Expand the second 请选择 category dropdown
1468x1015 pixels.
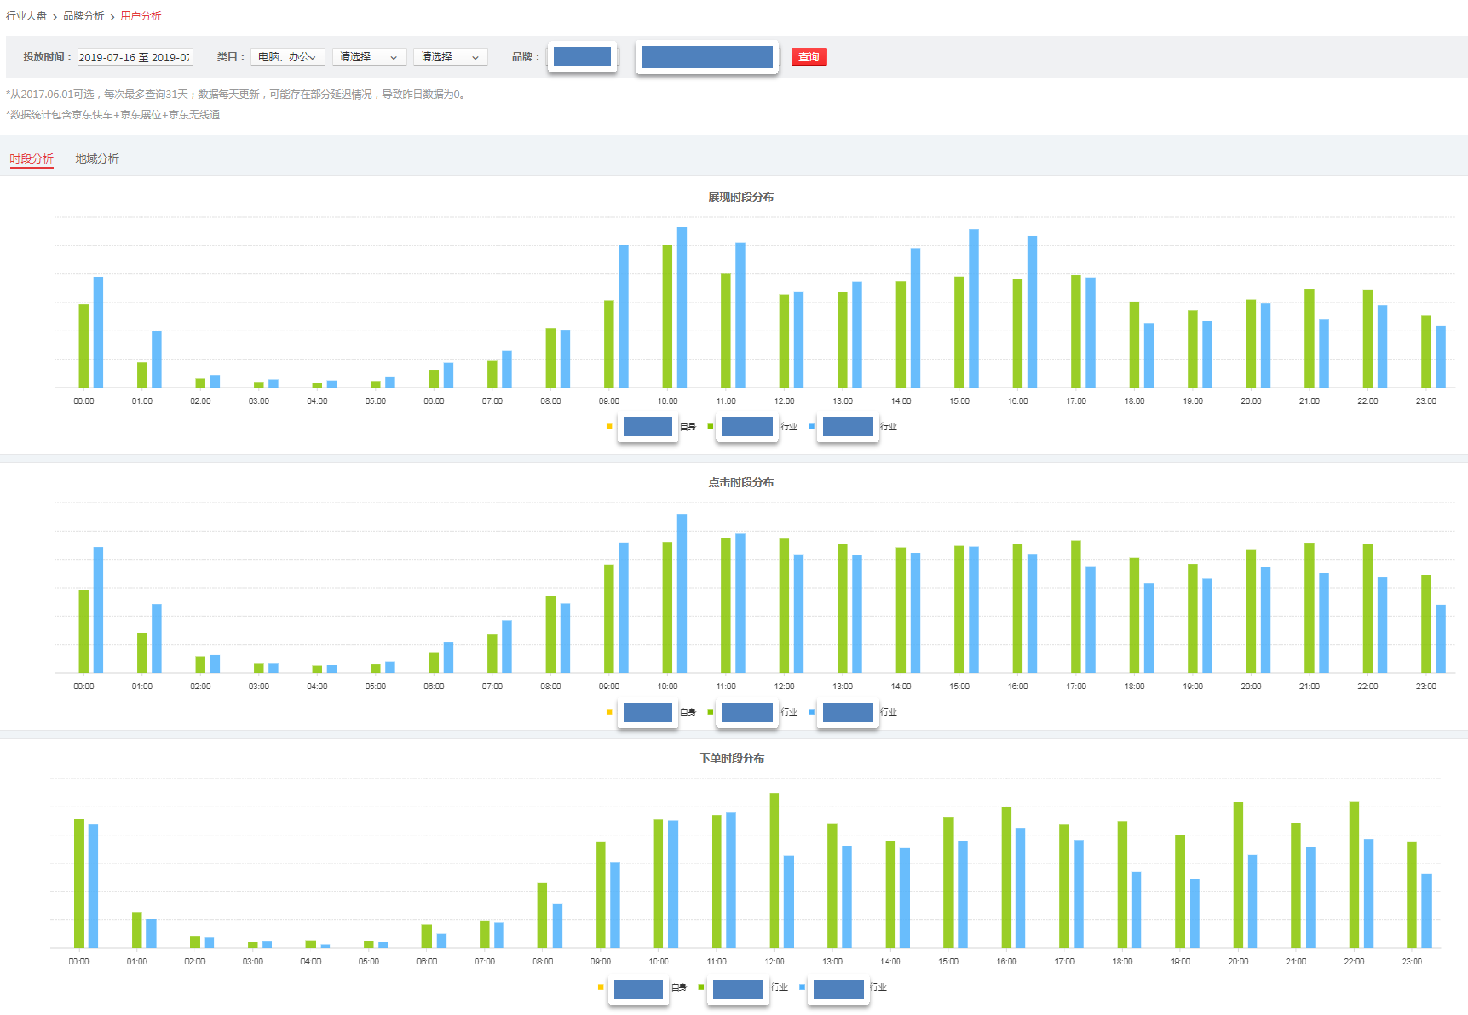tap(451, 57)
